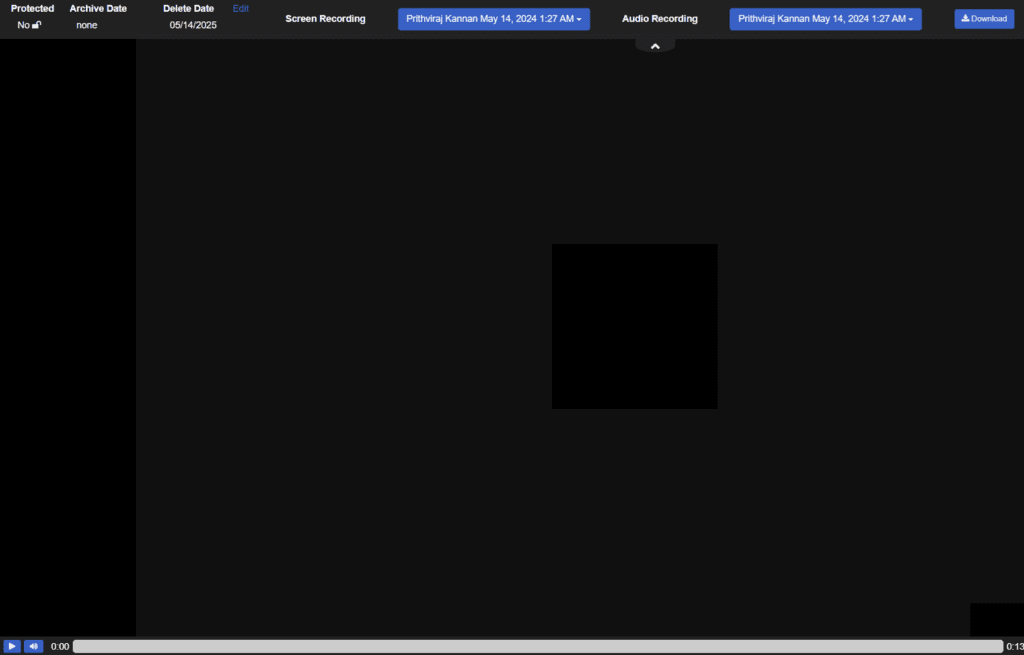The height and width of the screenshot is (655, 1024).
Task: Click the padlock icon beside the Protected status
Action: (x=37, y=25)
